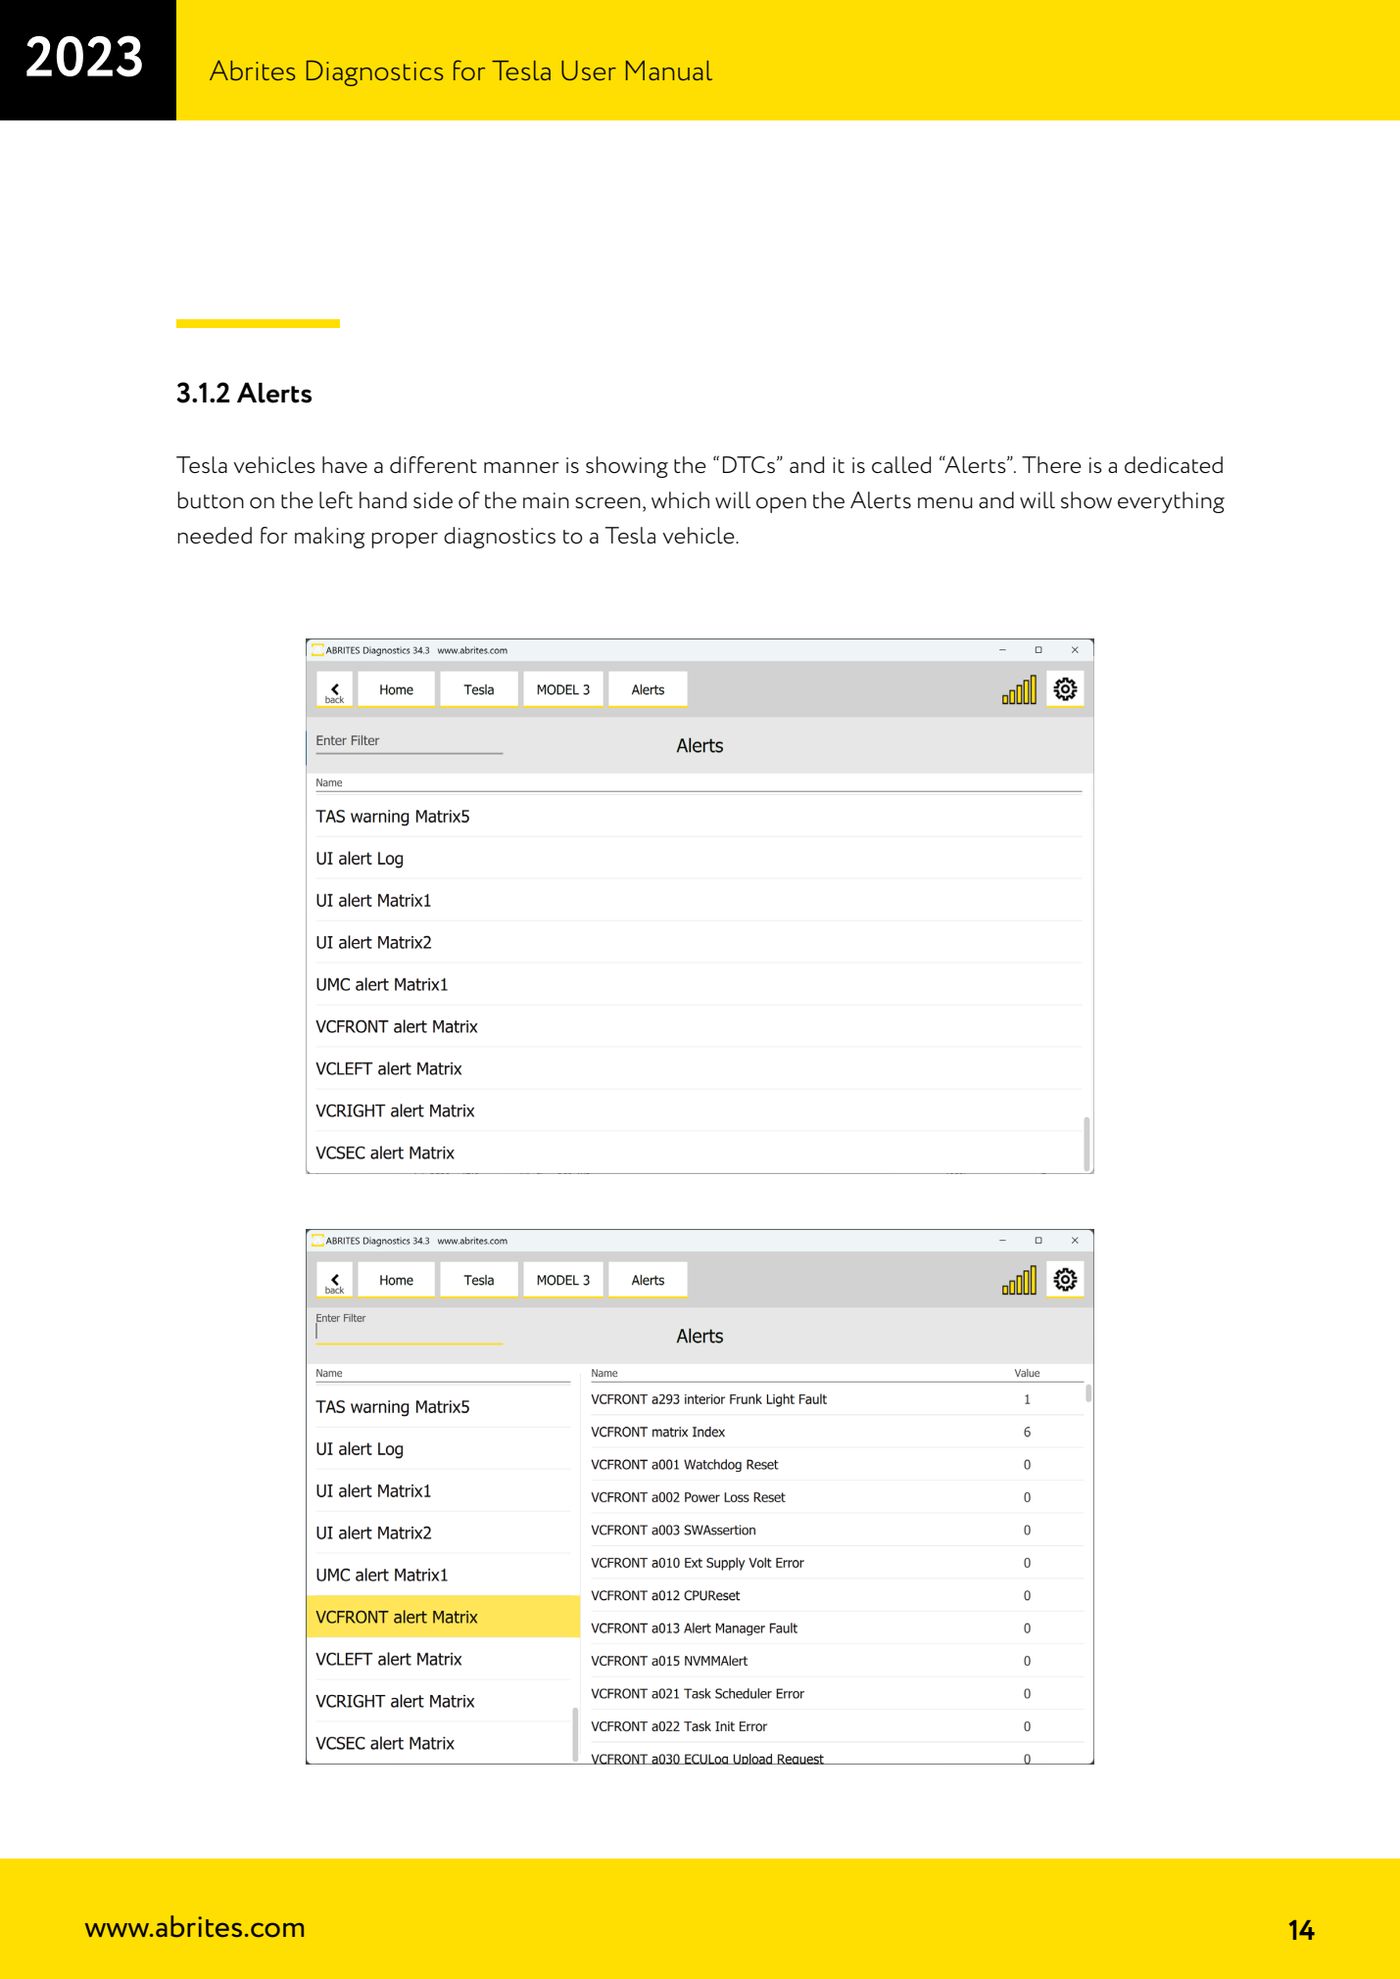
Task: Select UI alert Matrix2 in lower list
Action: 442,1532
